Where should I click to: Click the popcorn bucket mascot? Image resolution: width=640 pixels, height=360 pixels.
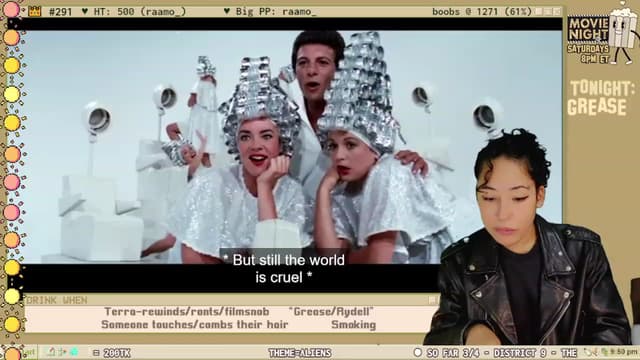tap(623, 33)
